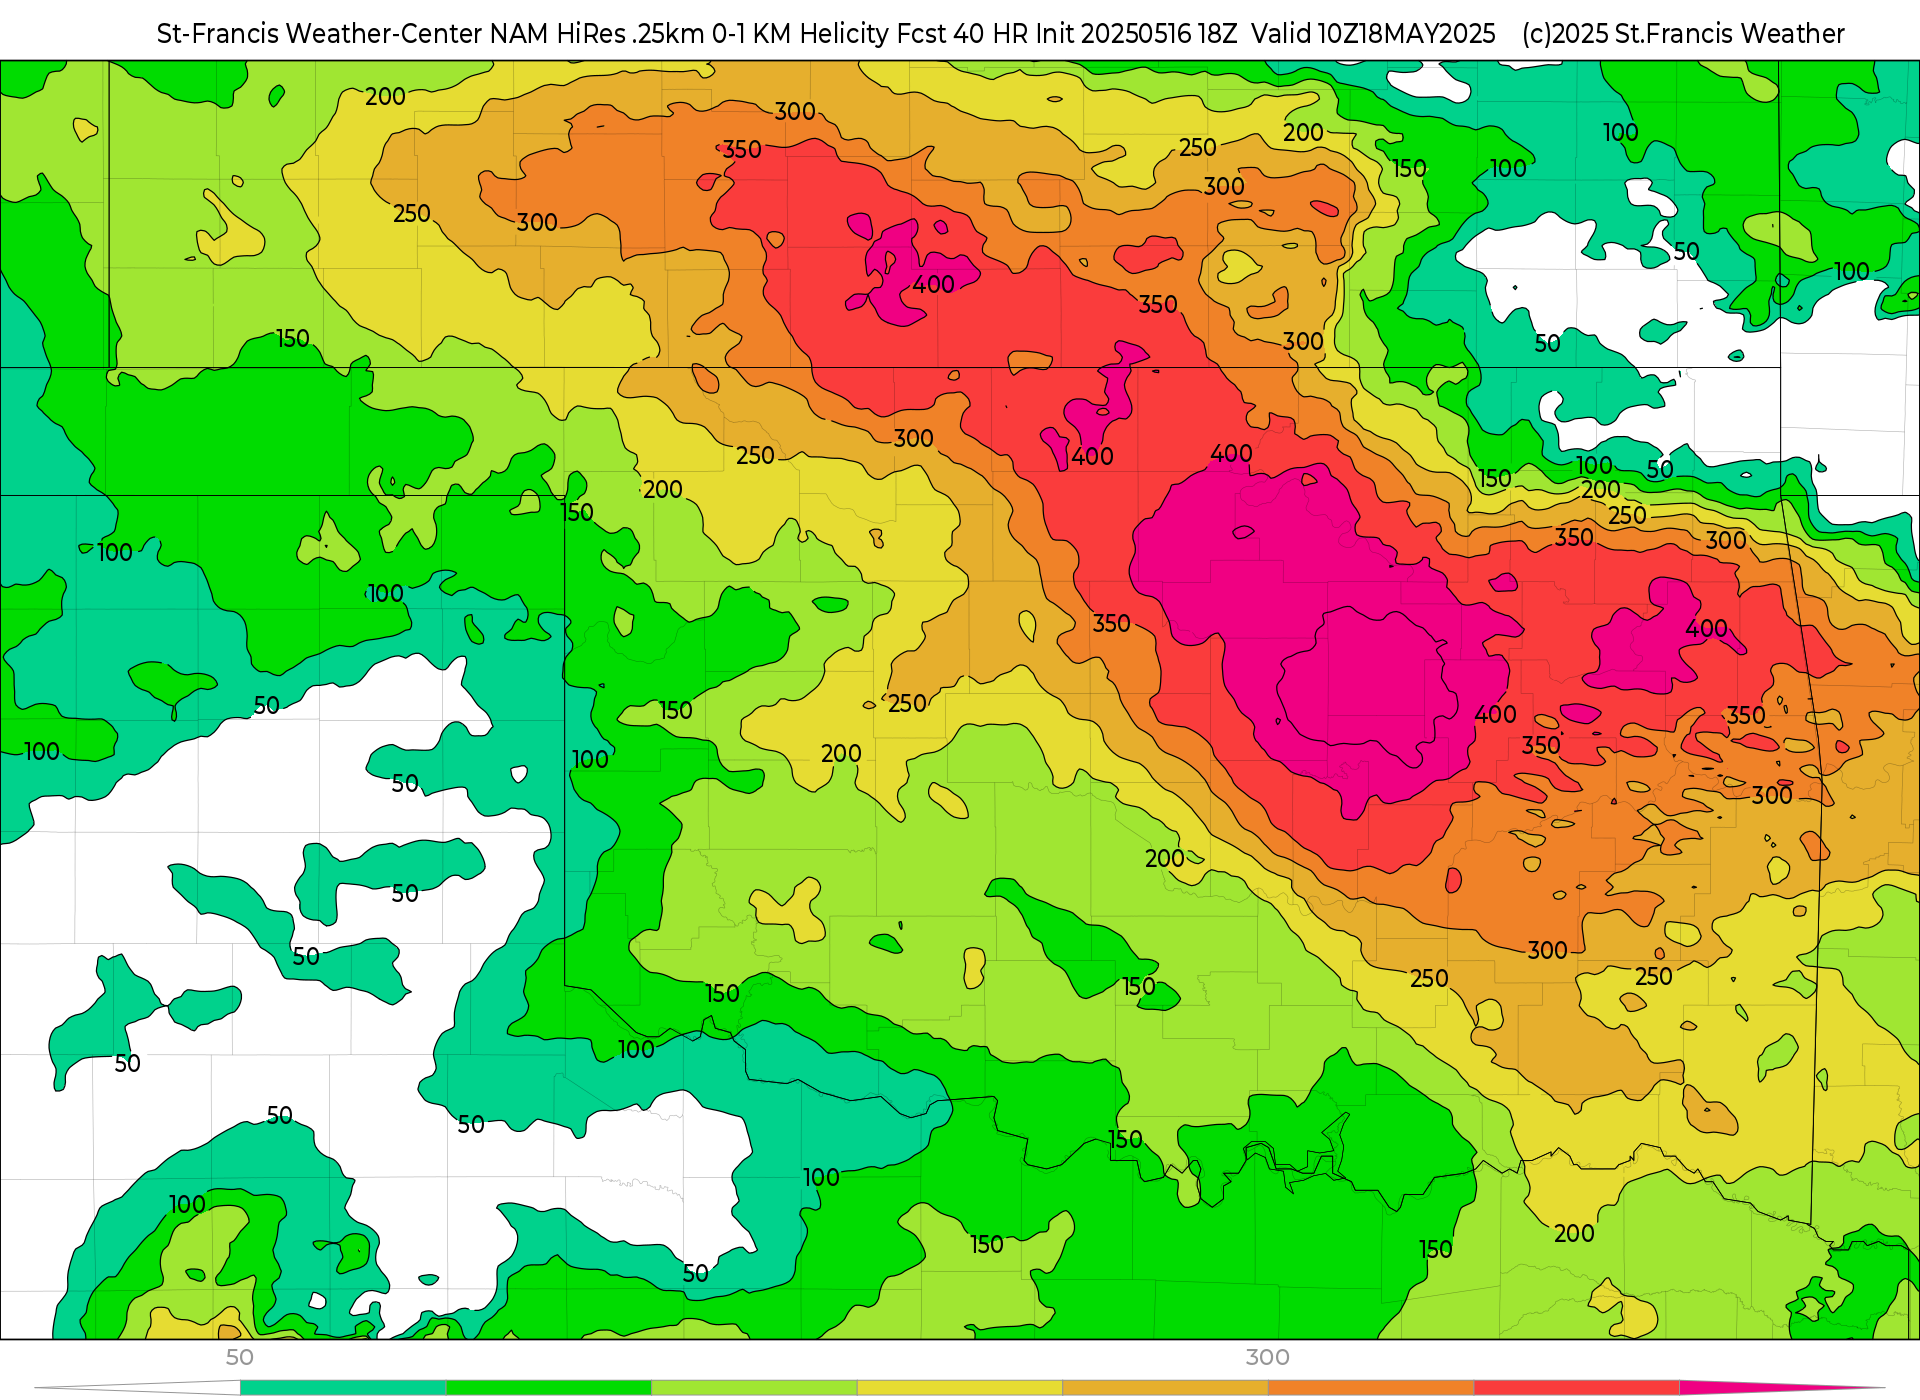
Task: Click the 'St-Francis Weather-Center' title text
Action: (319, 34)
